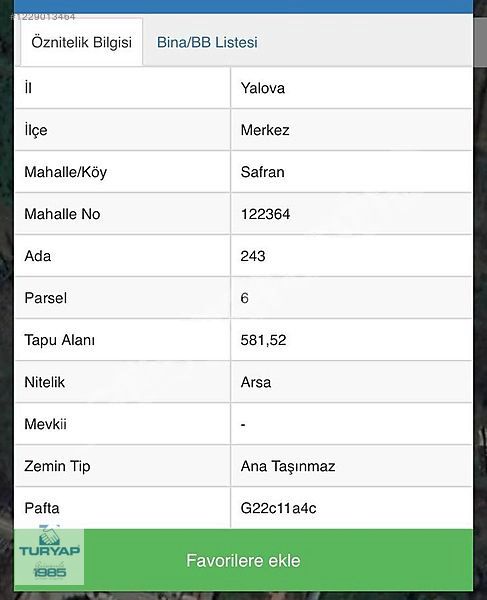Switch to the Bina/BB Listesi tab

(x=207, y=42)
